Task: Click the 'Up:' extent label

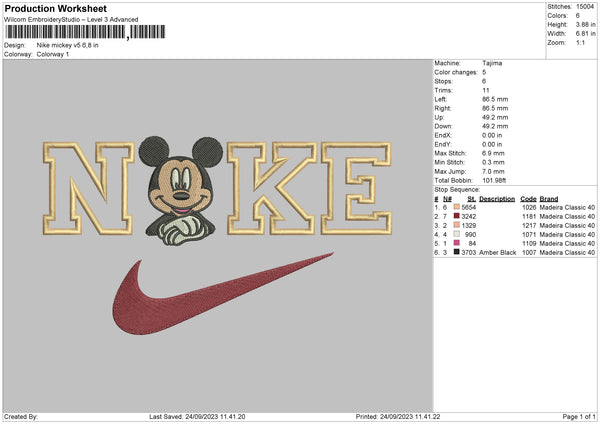Action: [439, 117]
